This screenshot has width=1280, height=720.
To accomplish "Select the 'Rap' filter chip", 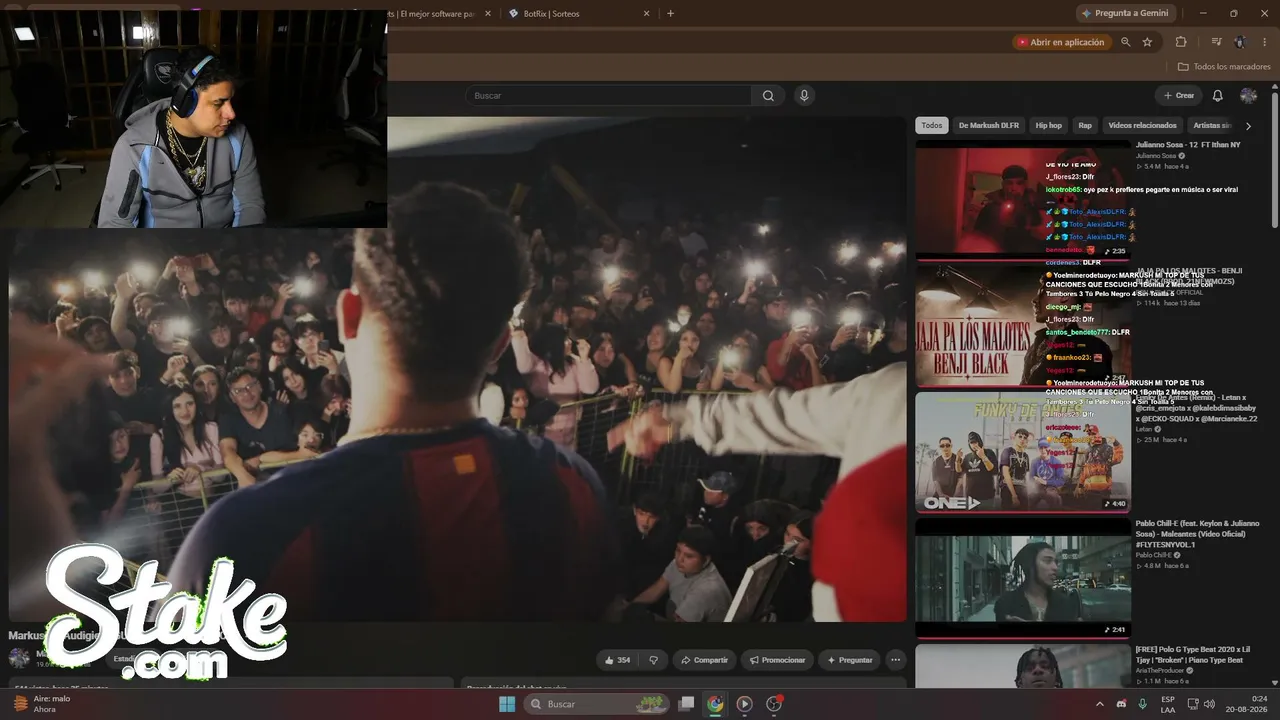I will pos(1085,126).
